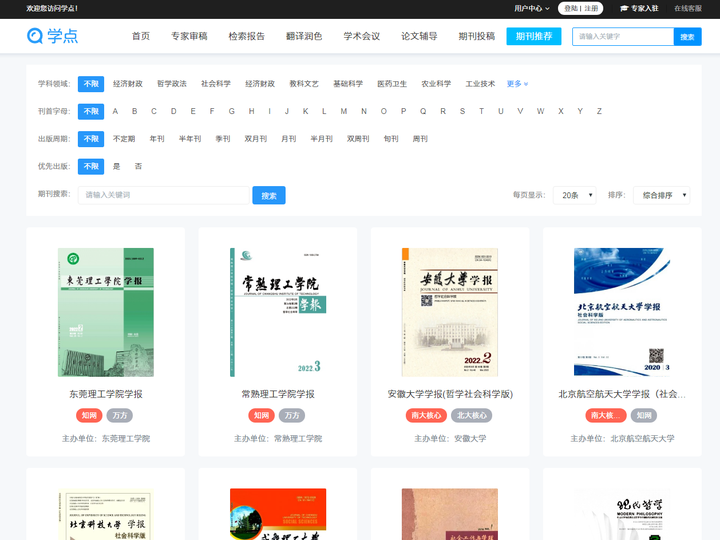Viewport: 720px width, 540px height.
Task: Open 安徽大学学报 cover thumbnail
Action: 450,312
